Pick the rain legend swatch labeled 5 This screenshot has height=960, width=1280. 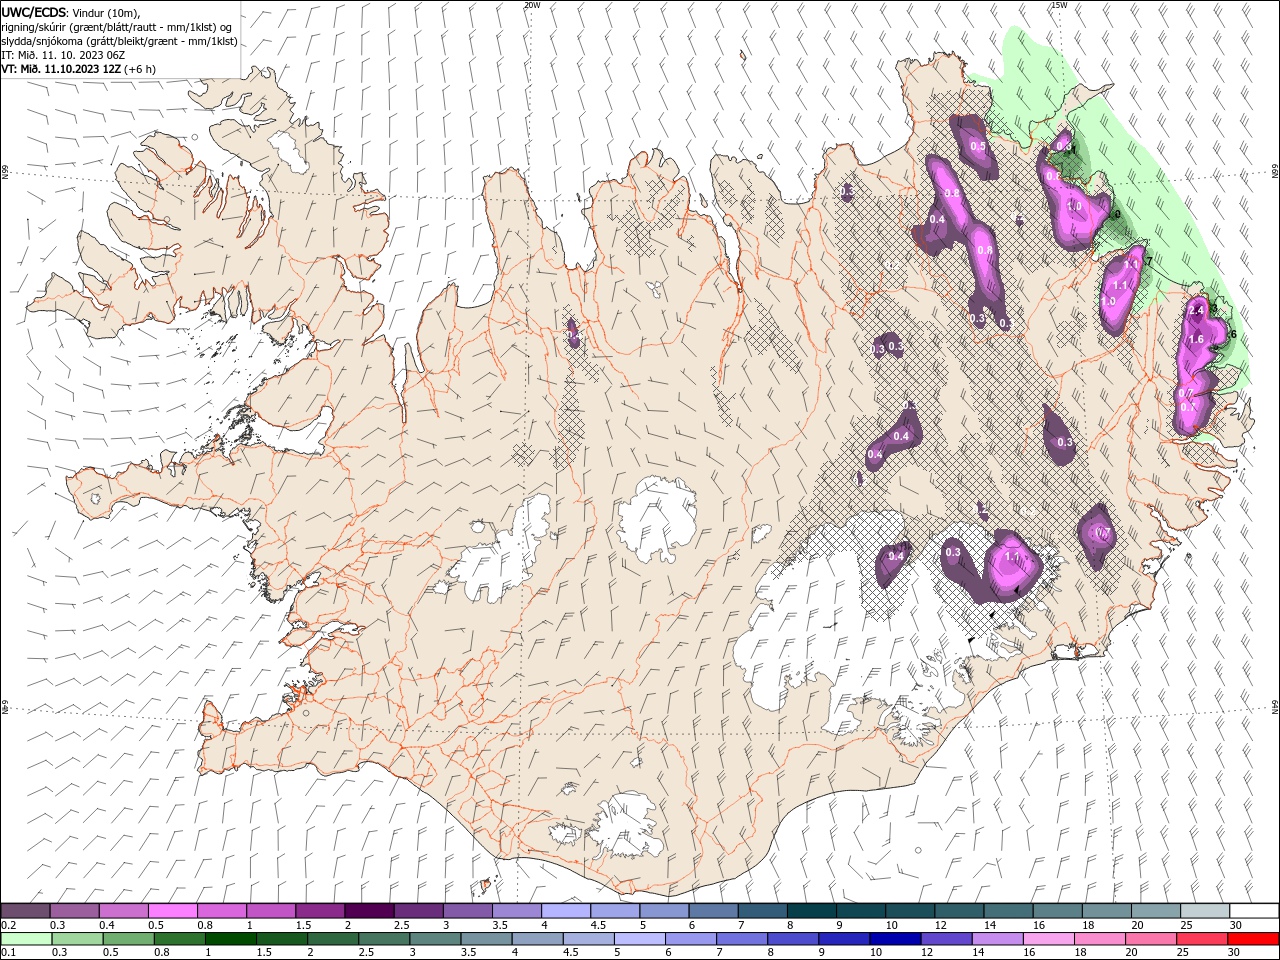639,939
